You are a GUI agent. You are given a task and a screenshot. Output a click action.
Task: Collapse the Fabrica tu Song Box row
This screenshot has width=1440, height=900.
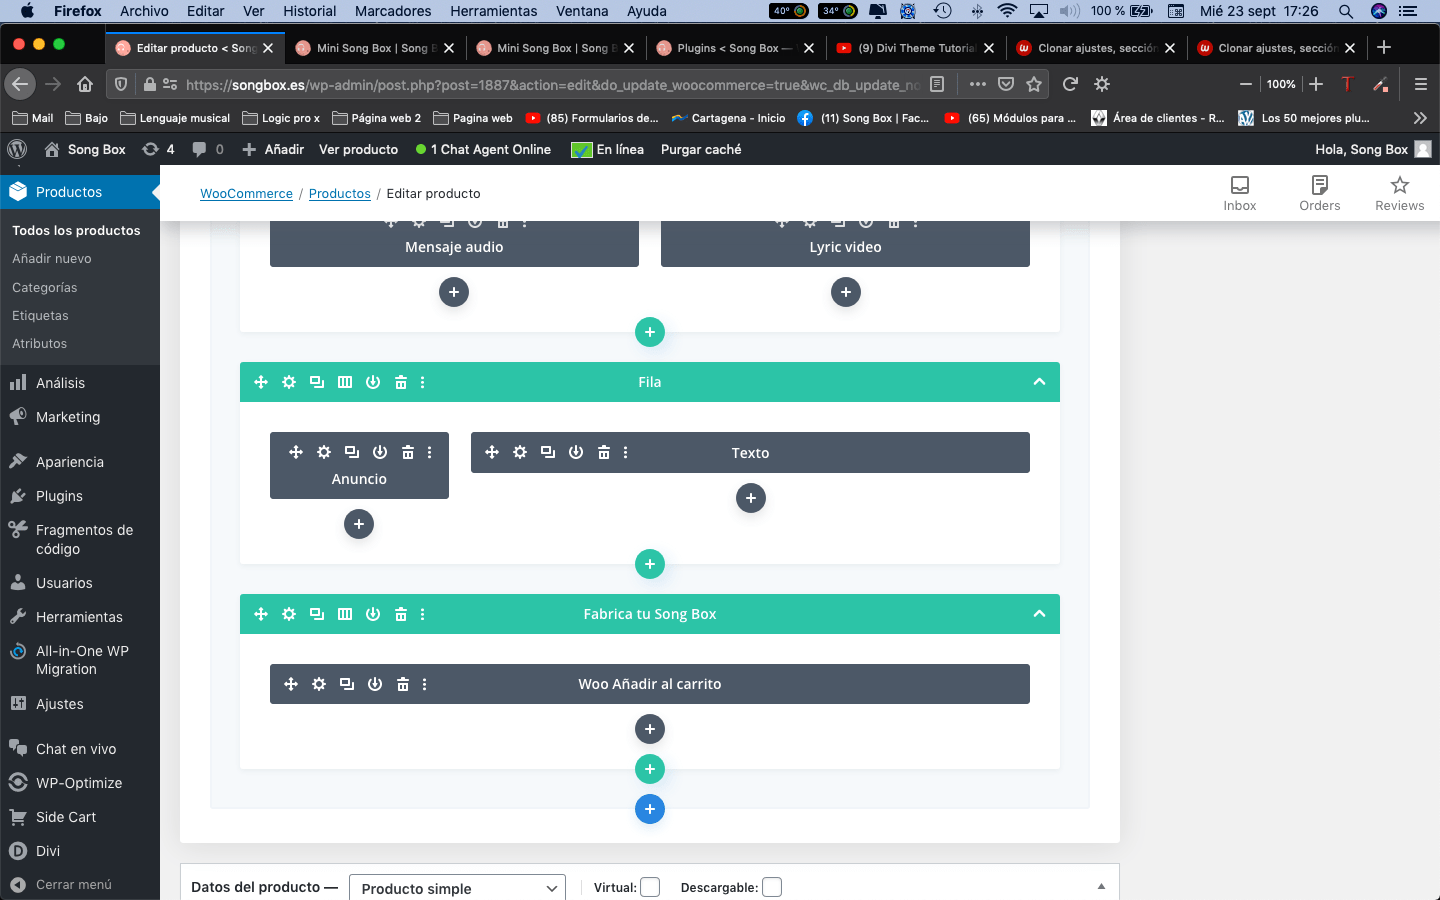[1039, 614]
